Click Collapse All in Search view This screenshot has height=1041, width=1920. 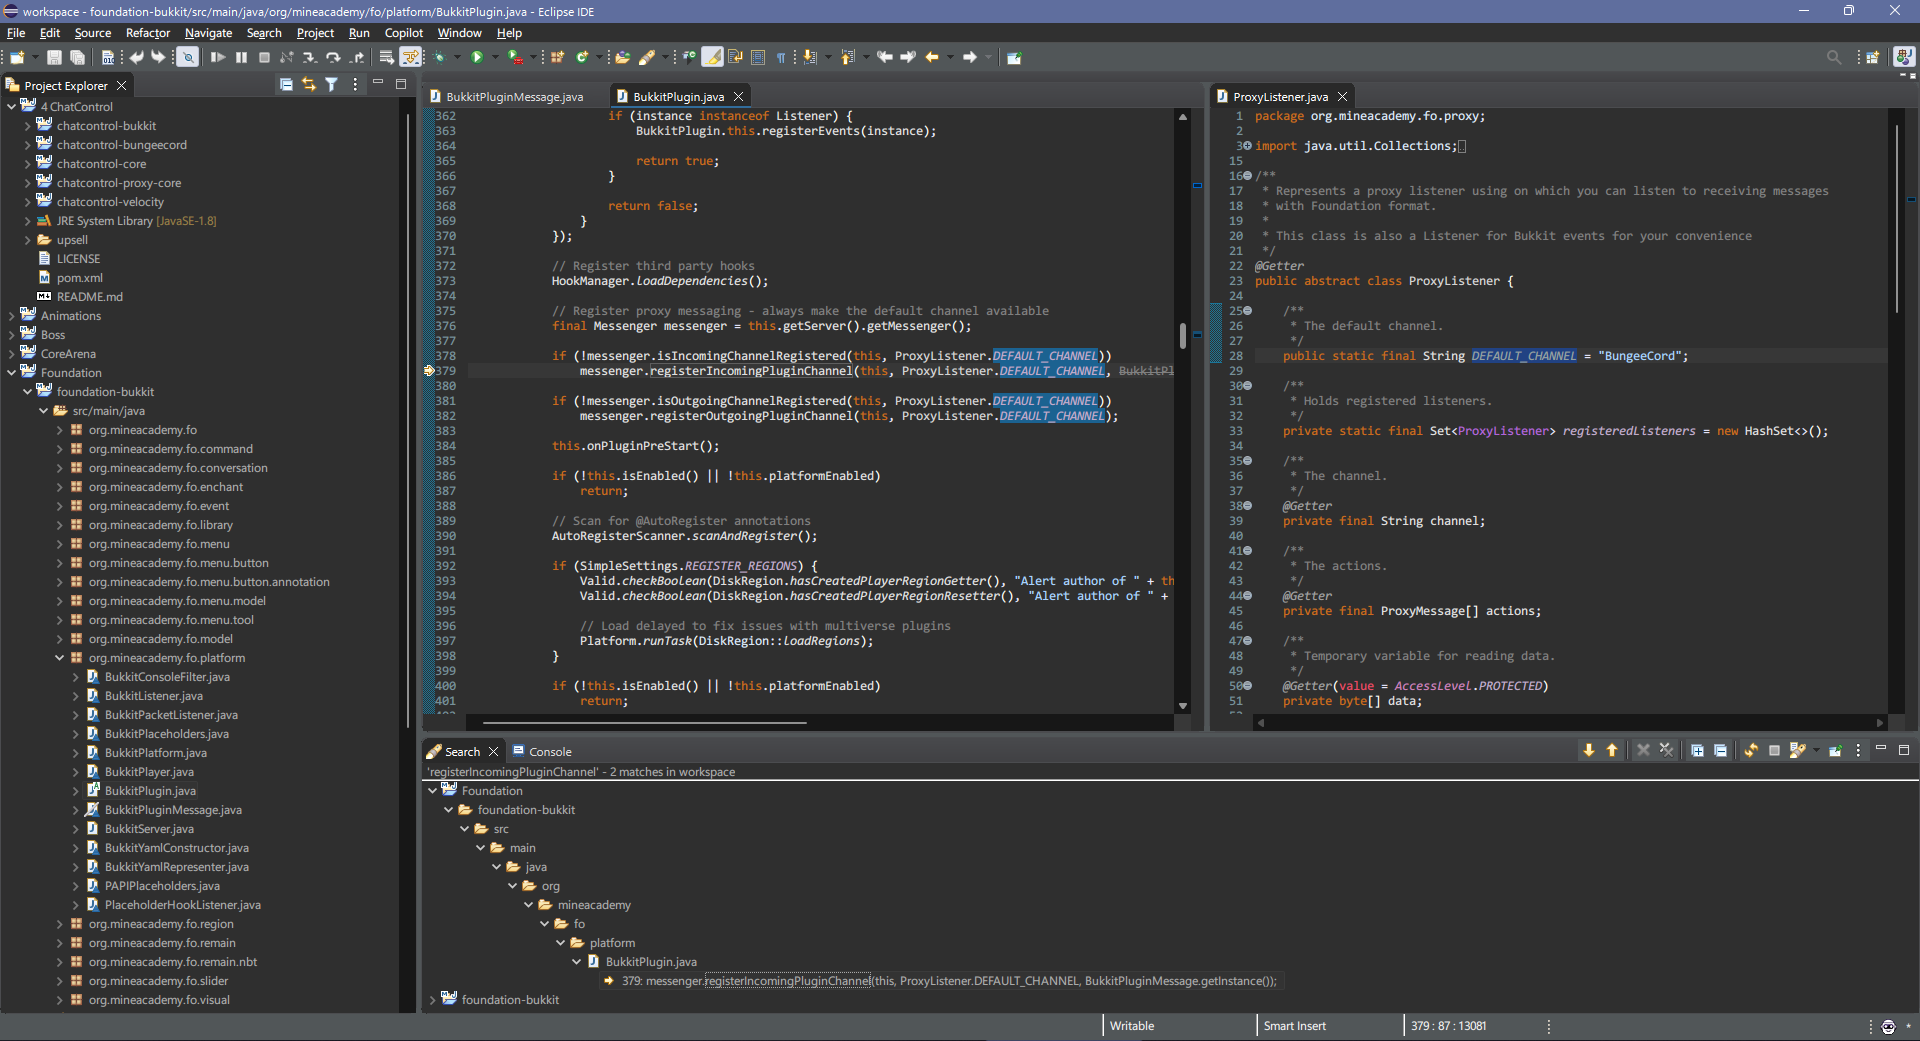click(x=1720, y=750)
